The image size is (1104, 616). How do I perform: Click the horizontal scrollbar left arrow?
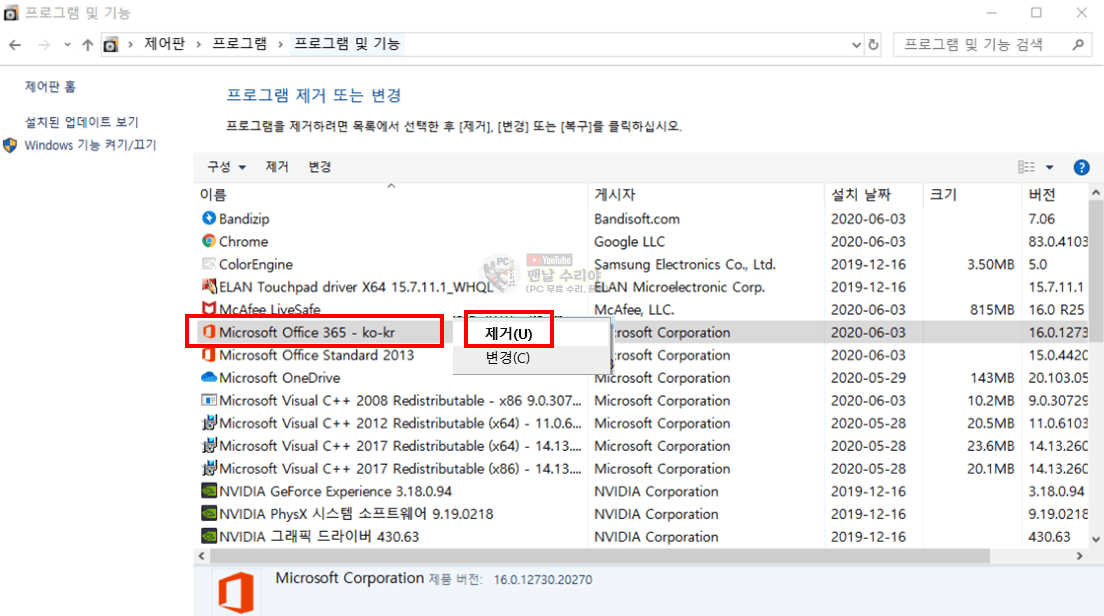[202, 556]
